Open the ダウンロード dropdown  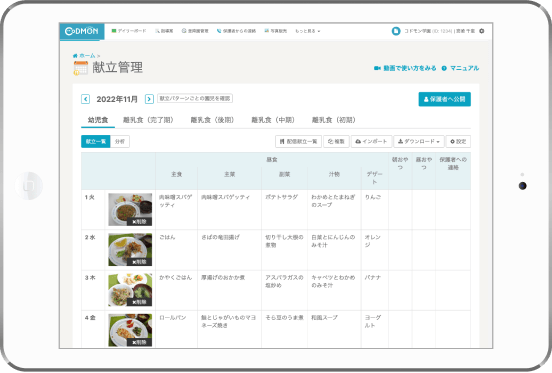coord(419,141)
